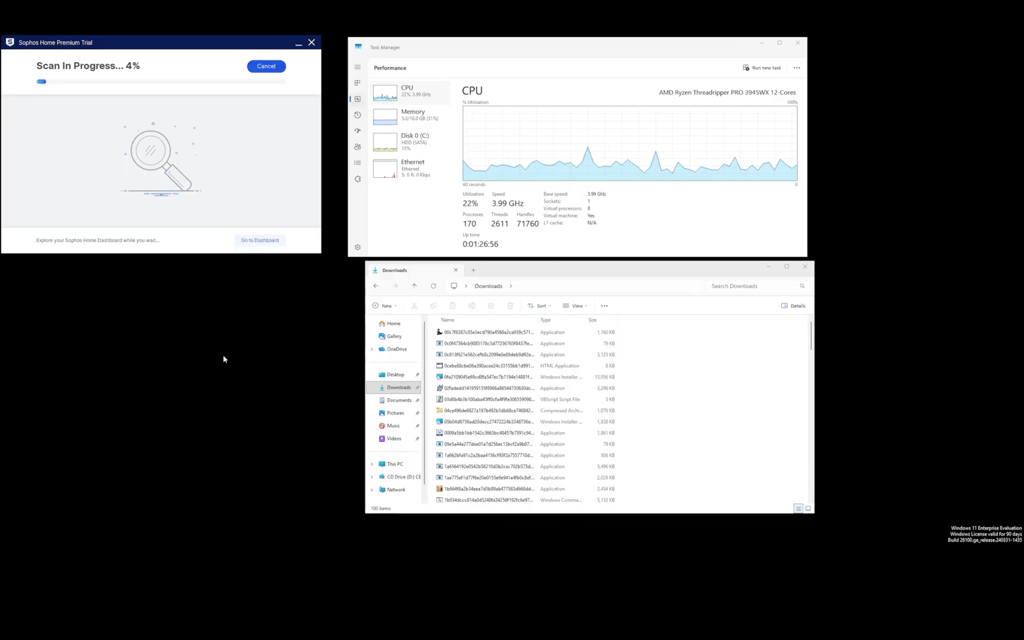Select the Ethernet performance entry
The image size is (1024, 640).
410,168
